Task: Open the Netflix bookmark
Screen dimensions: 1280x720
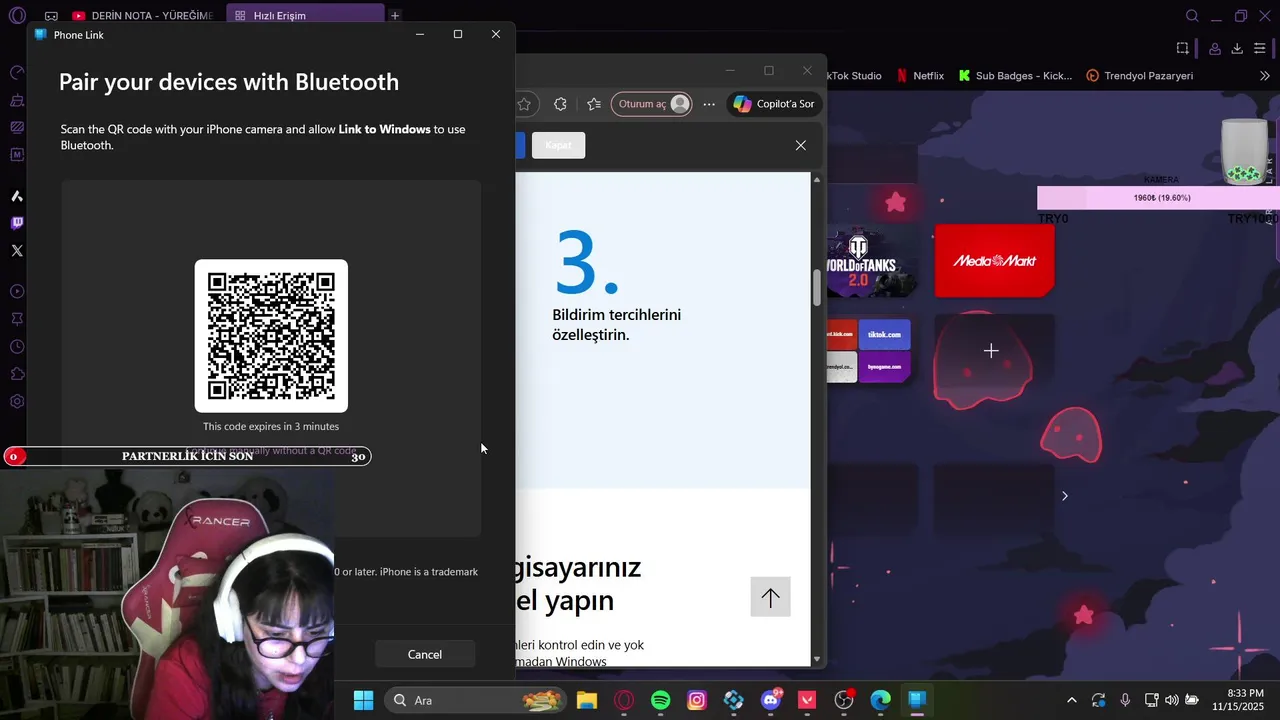Action: pyautogui.click(x=920, y=75)
